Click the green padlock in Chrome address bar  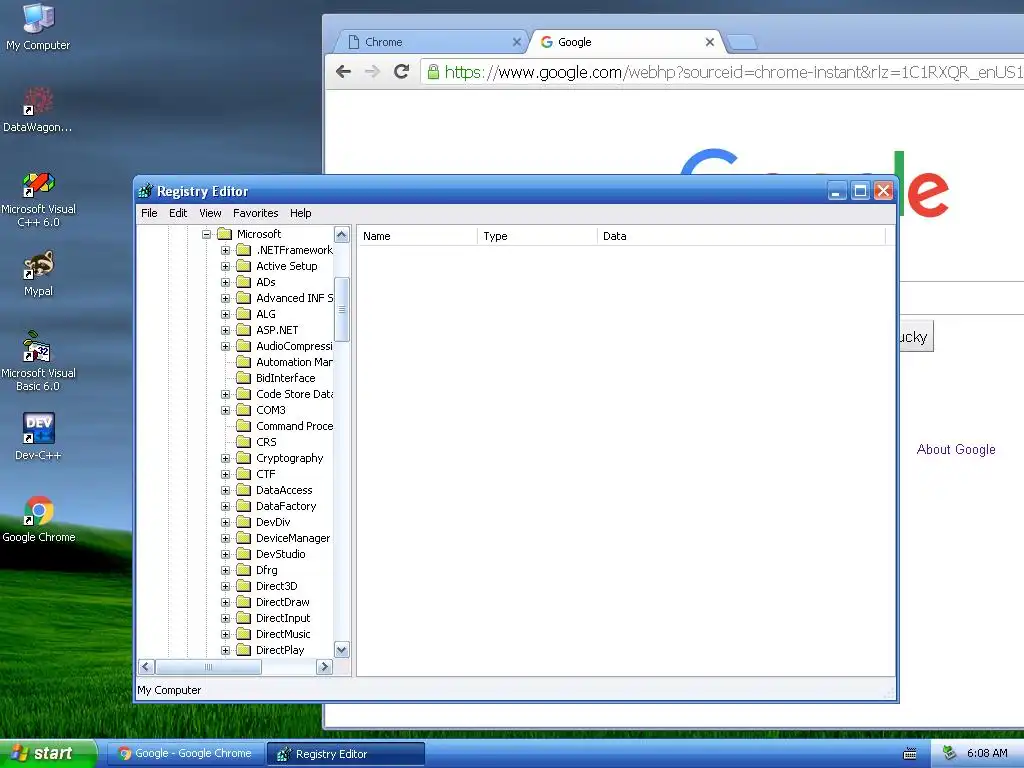433,72
